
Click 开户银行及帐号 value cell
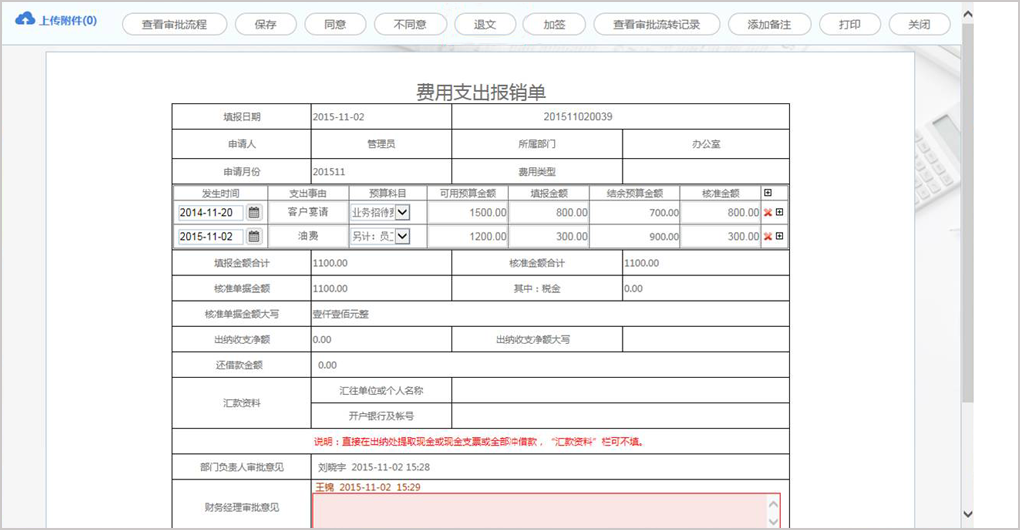coord(620,416)
